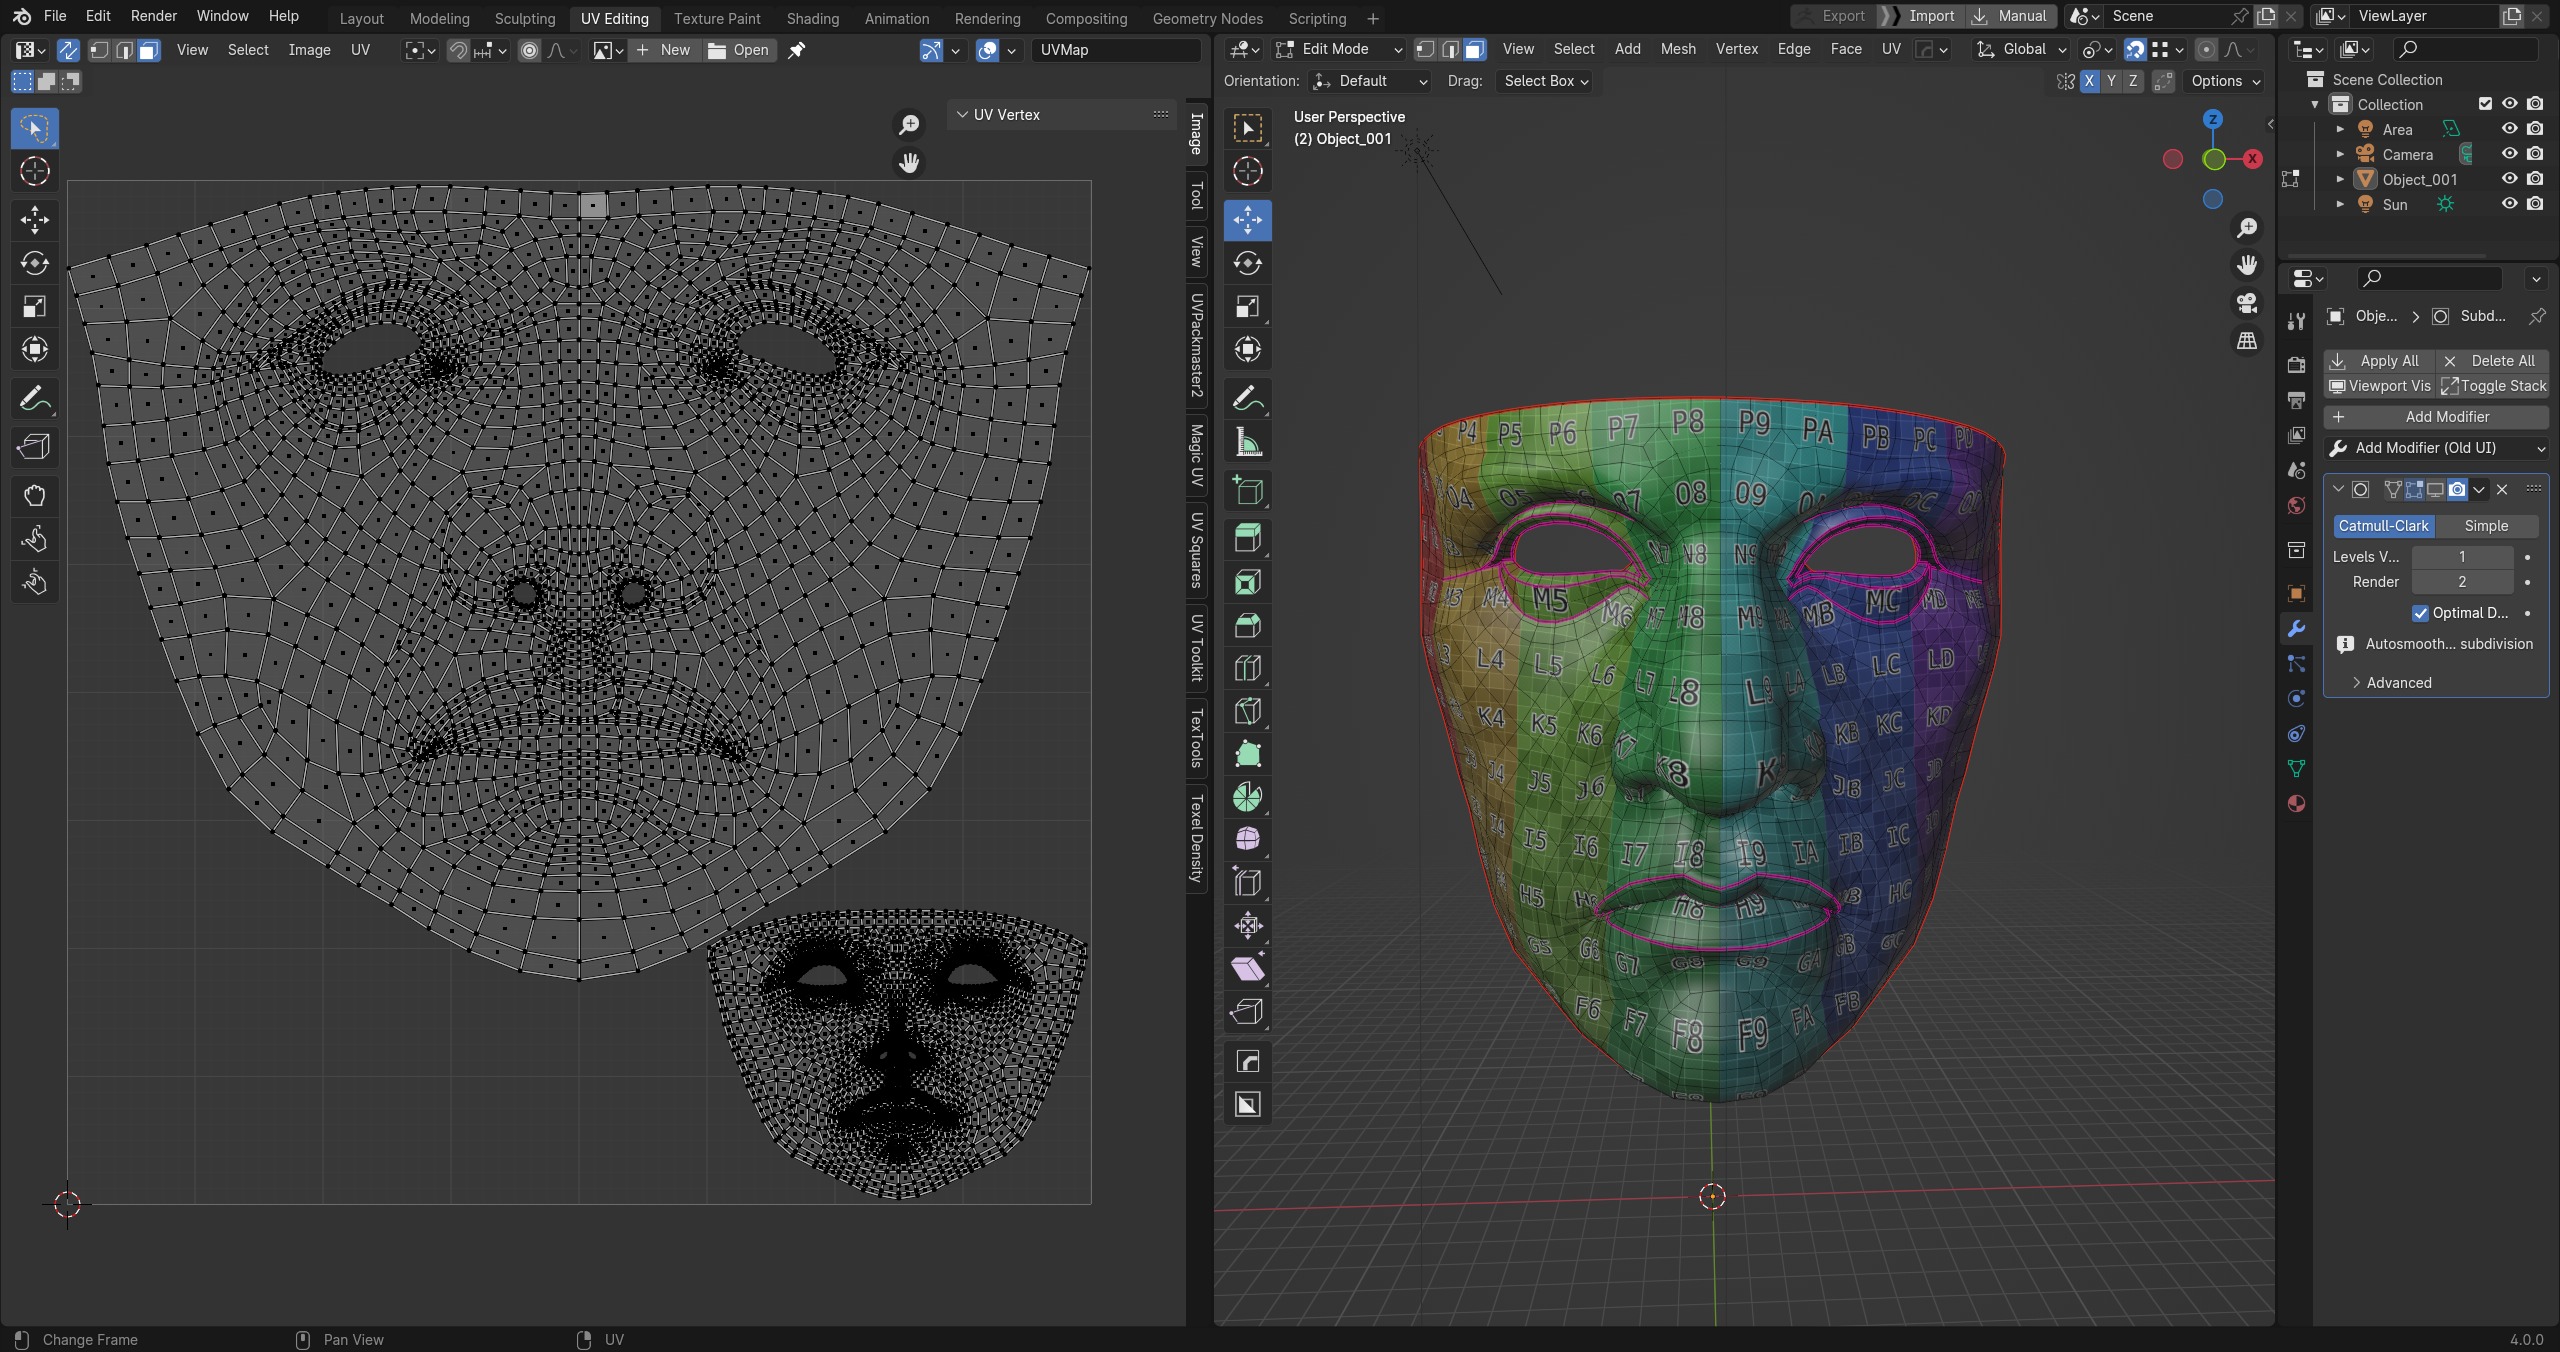
Task: Select the Poly Build tool
Action: (x=1248, y=754)
